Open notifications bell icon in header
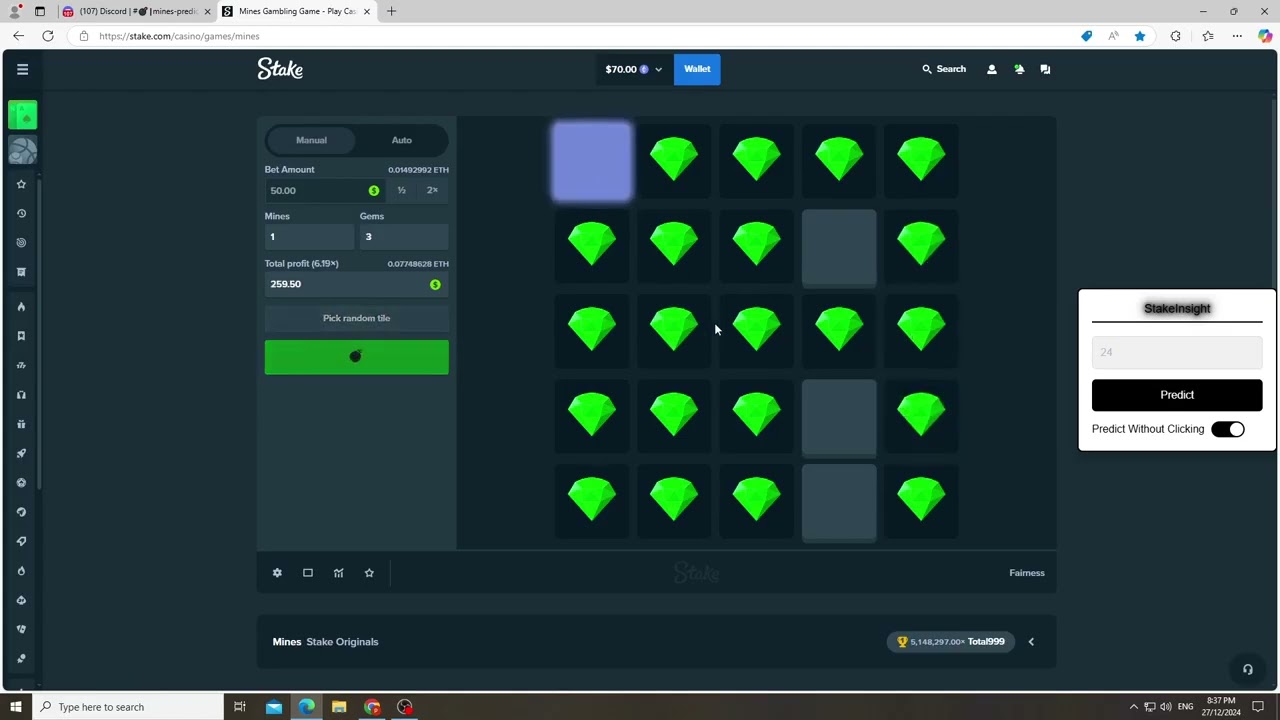 tap(1019, 69)
